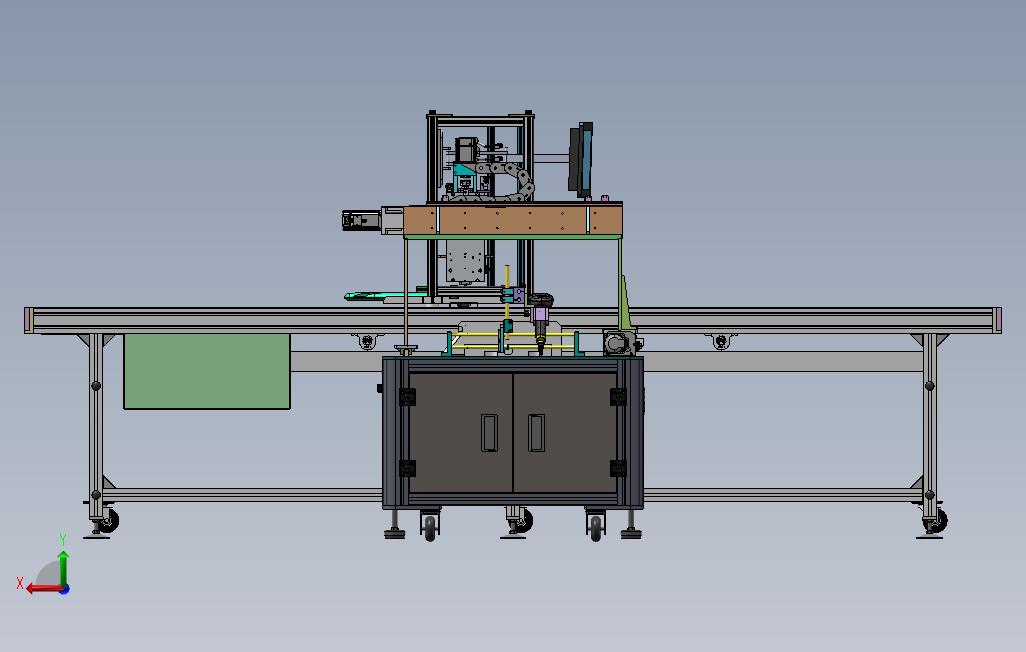Select the conveyor frame's far-right caster wheel
1026x652 pixels.
pyautogui.click(x=936, y=520)
